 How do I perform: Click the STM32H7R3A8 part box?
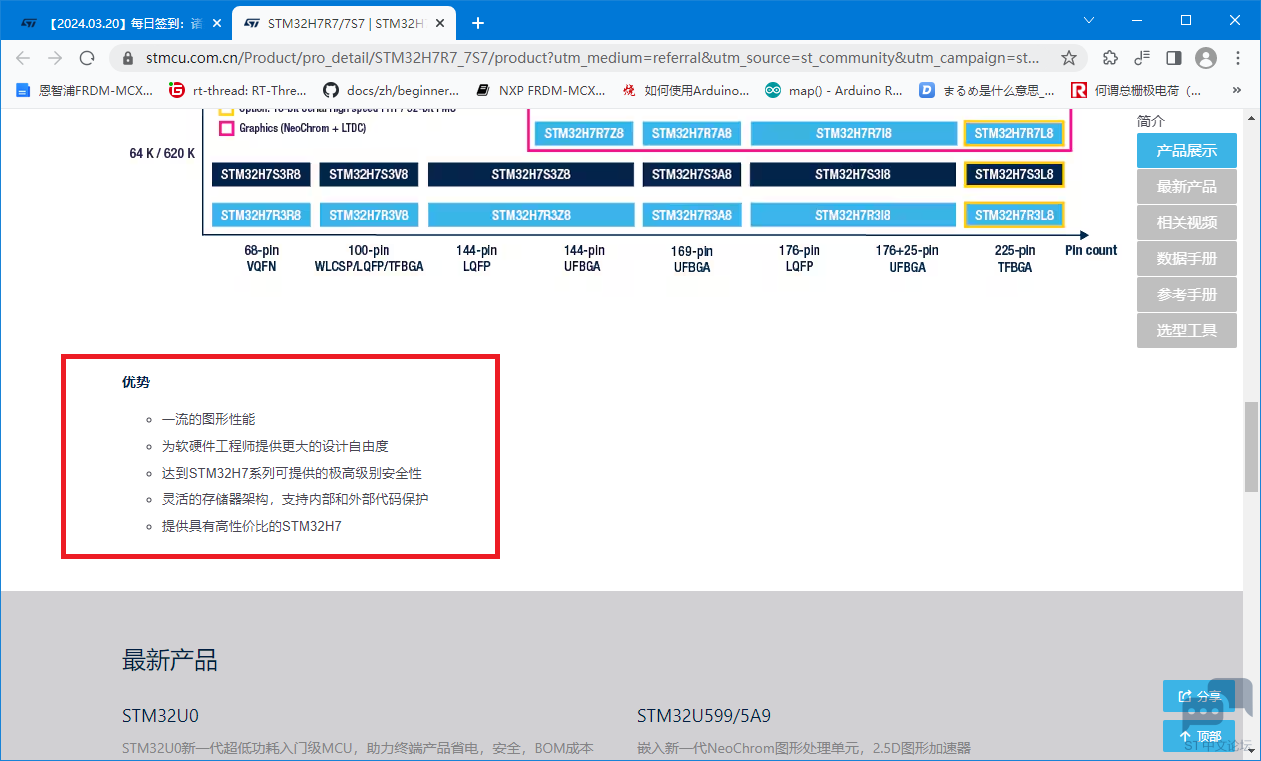coord(692,215)
